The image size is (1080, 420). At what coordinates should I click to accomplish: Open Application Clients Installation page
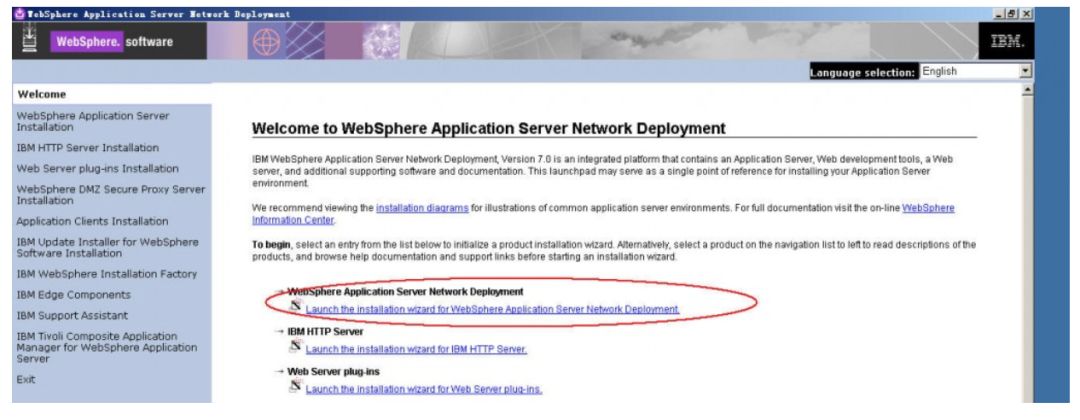(92, 222)
